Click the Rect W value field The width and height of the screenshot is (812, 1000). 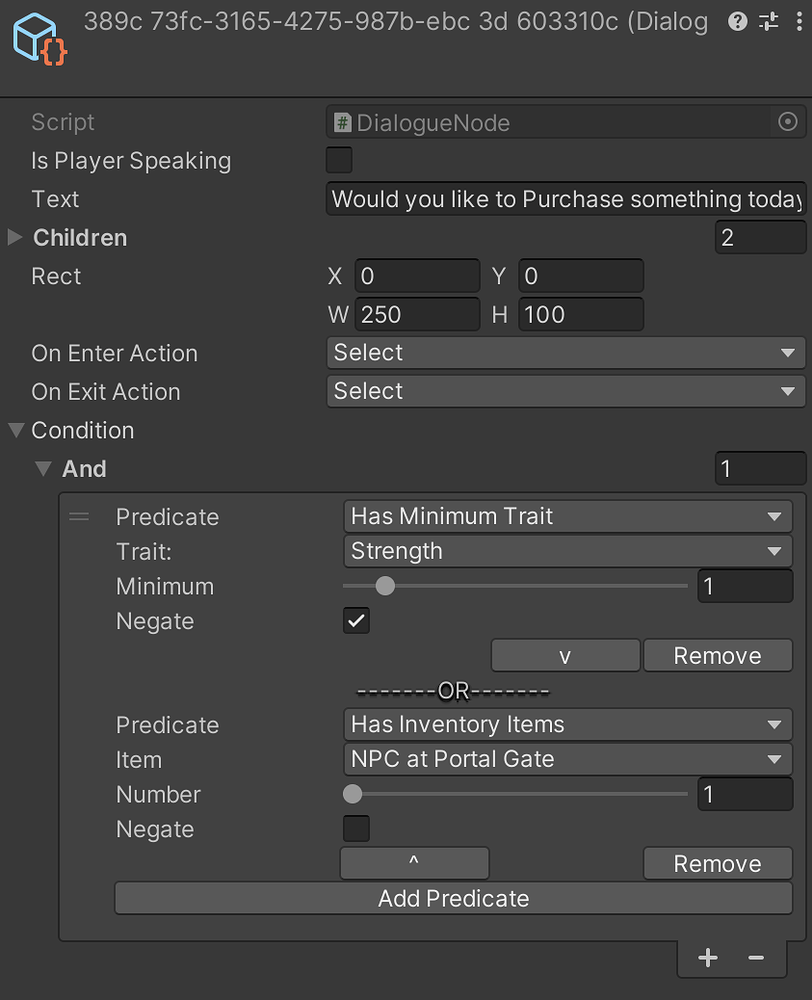pos(417,314)
